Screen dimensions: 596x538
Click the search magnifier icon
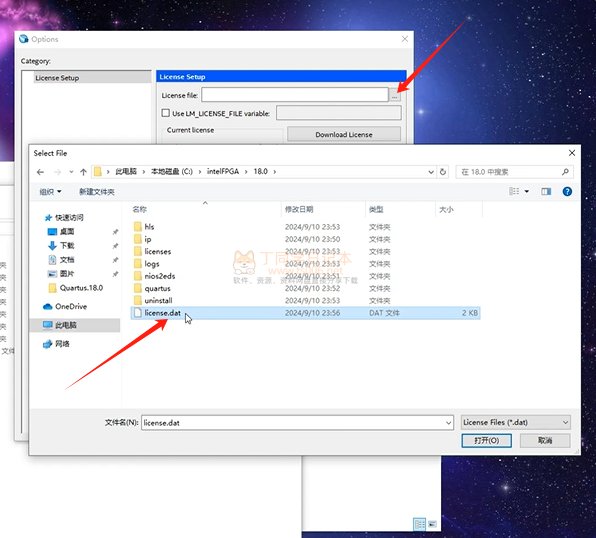565,172
